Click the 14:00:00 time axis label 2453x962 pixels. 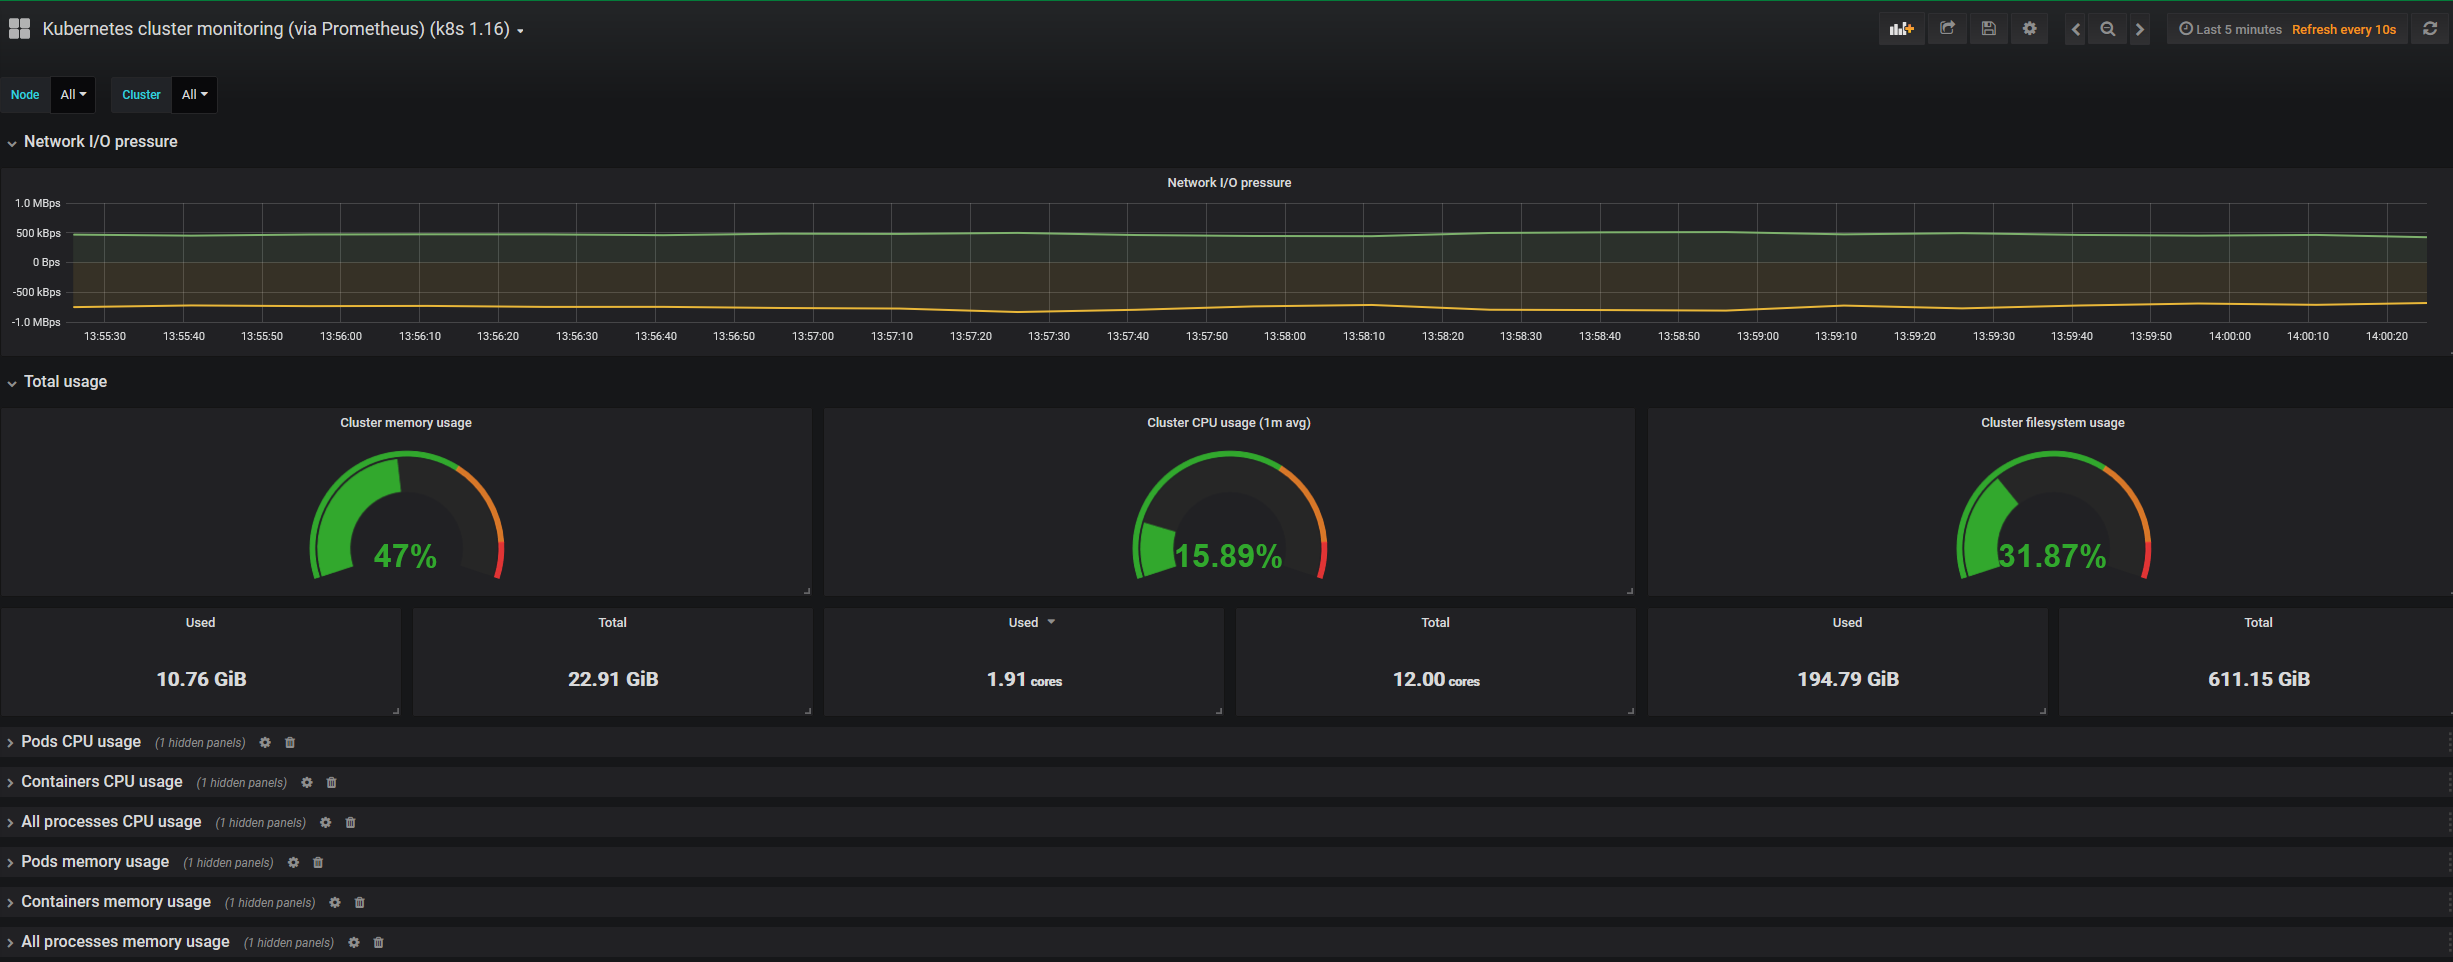coord(2230,336)
